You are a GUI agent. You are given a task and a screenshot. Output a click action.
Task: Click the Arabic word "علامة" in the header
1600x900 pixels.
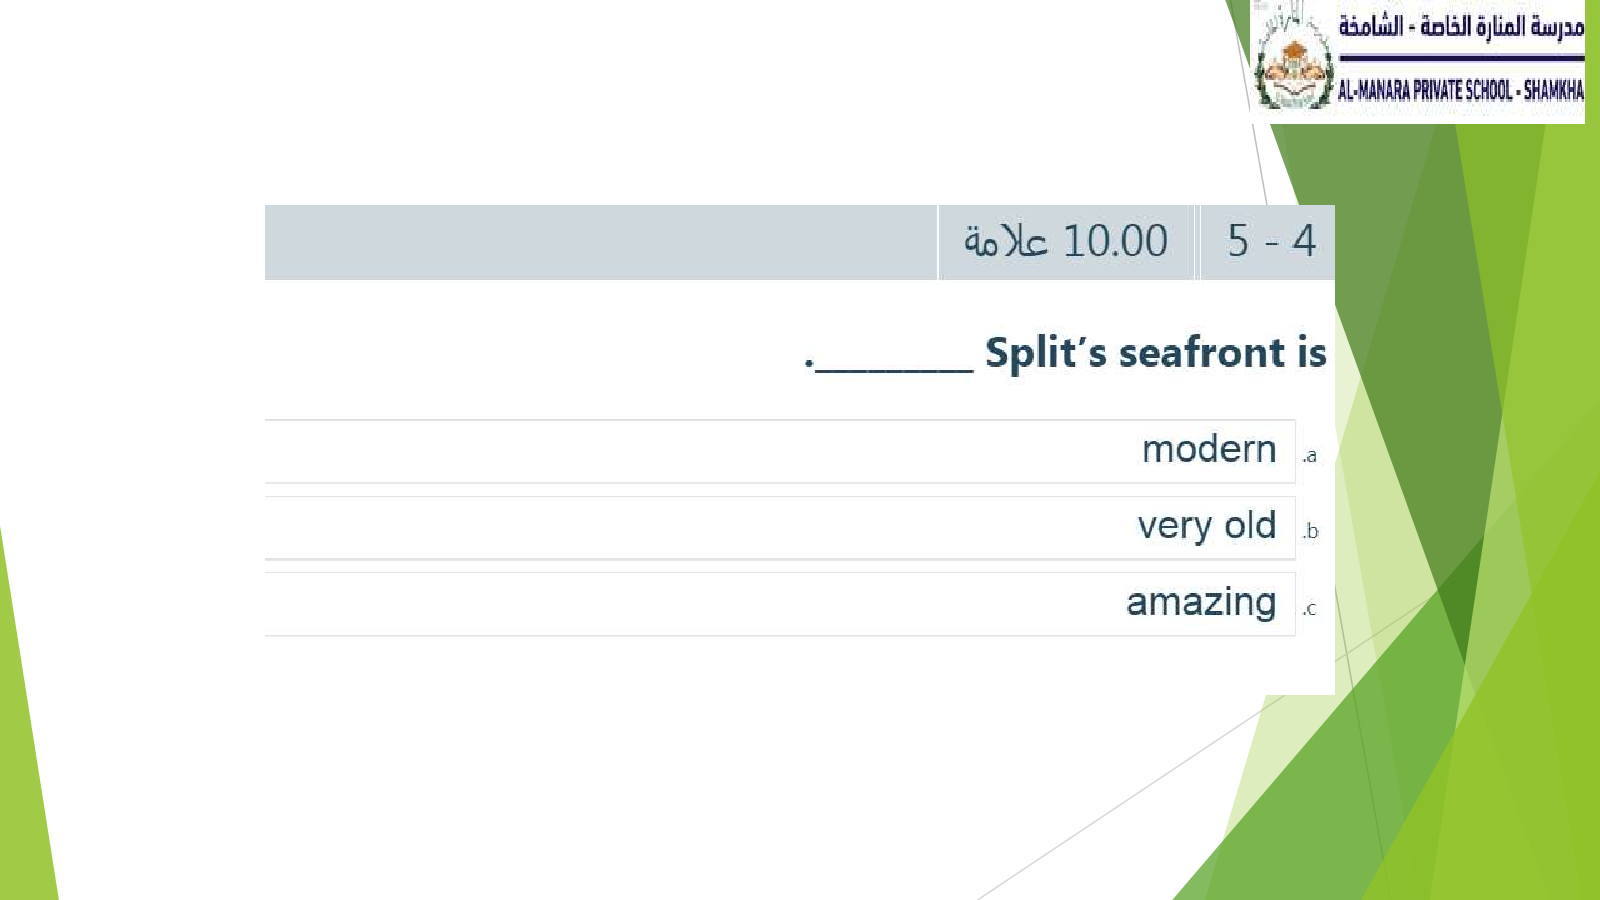[1005, 242]
